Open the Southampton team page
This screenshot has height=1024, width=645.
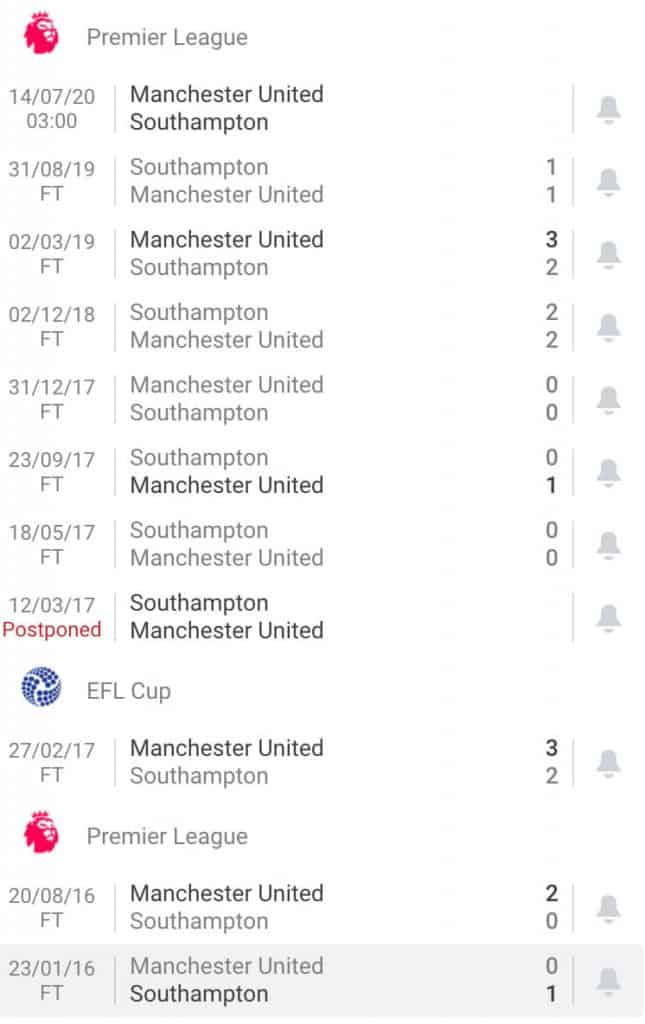pos(198,122)
